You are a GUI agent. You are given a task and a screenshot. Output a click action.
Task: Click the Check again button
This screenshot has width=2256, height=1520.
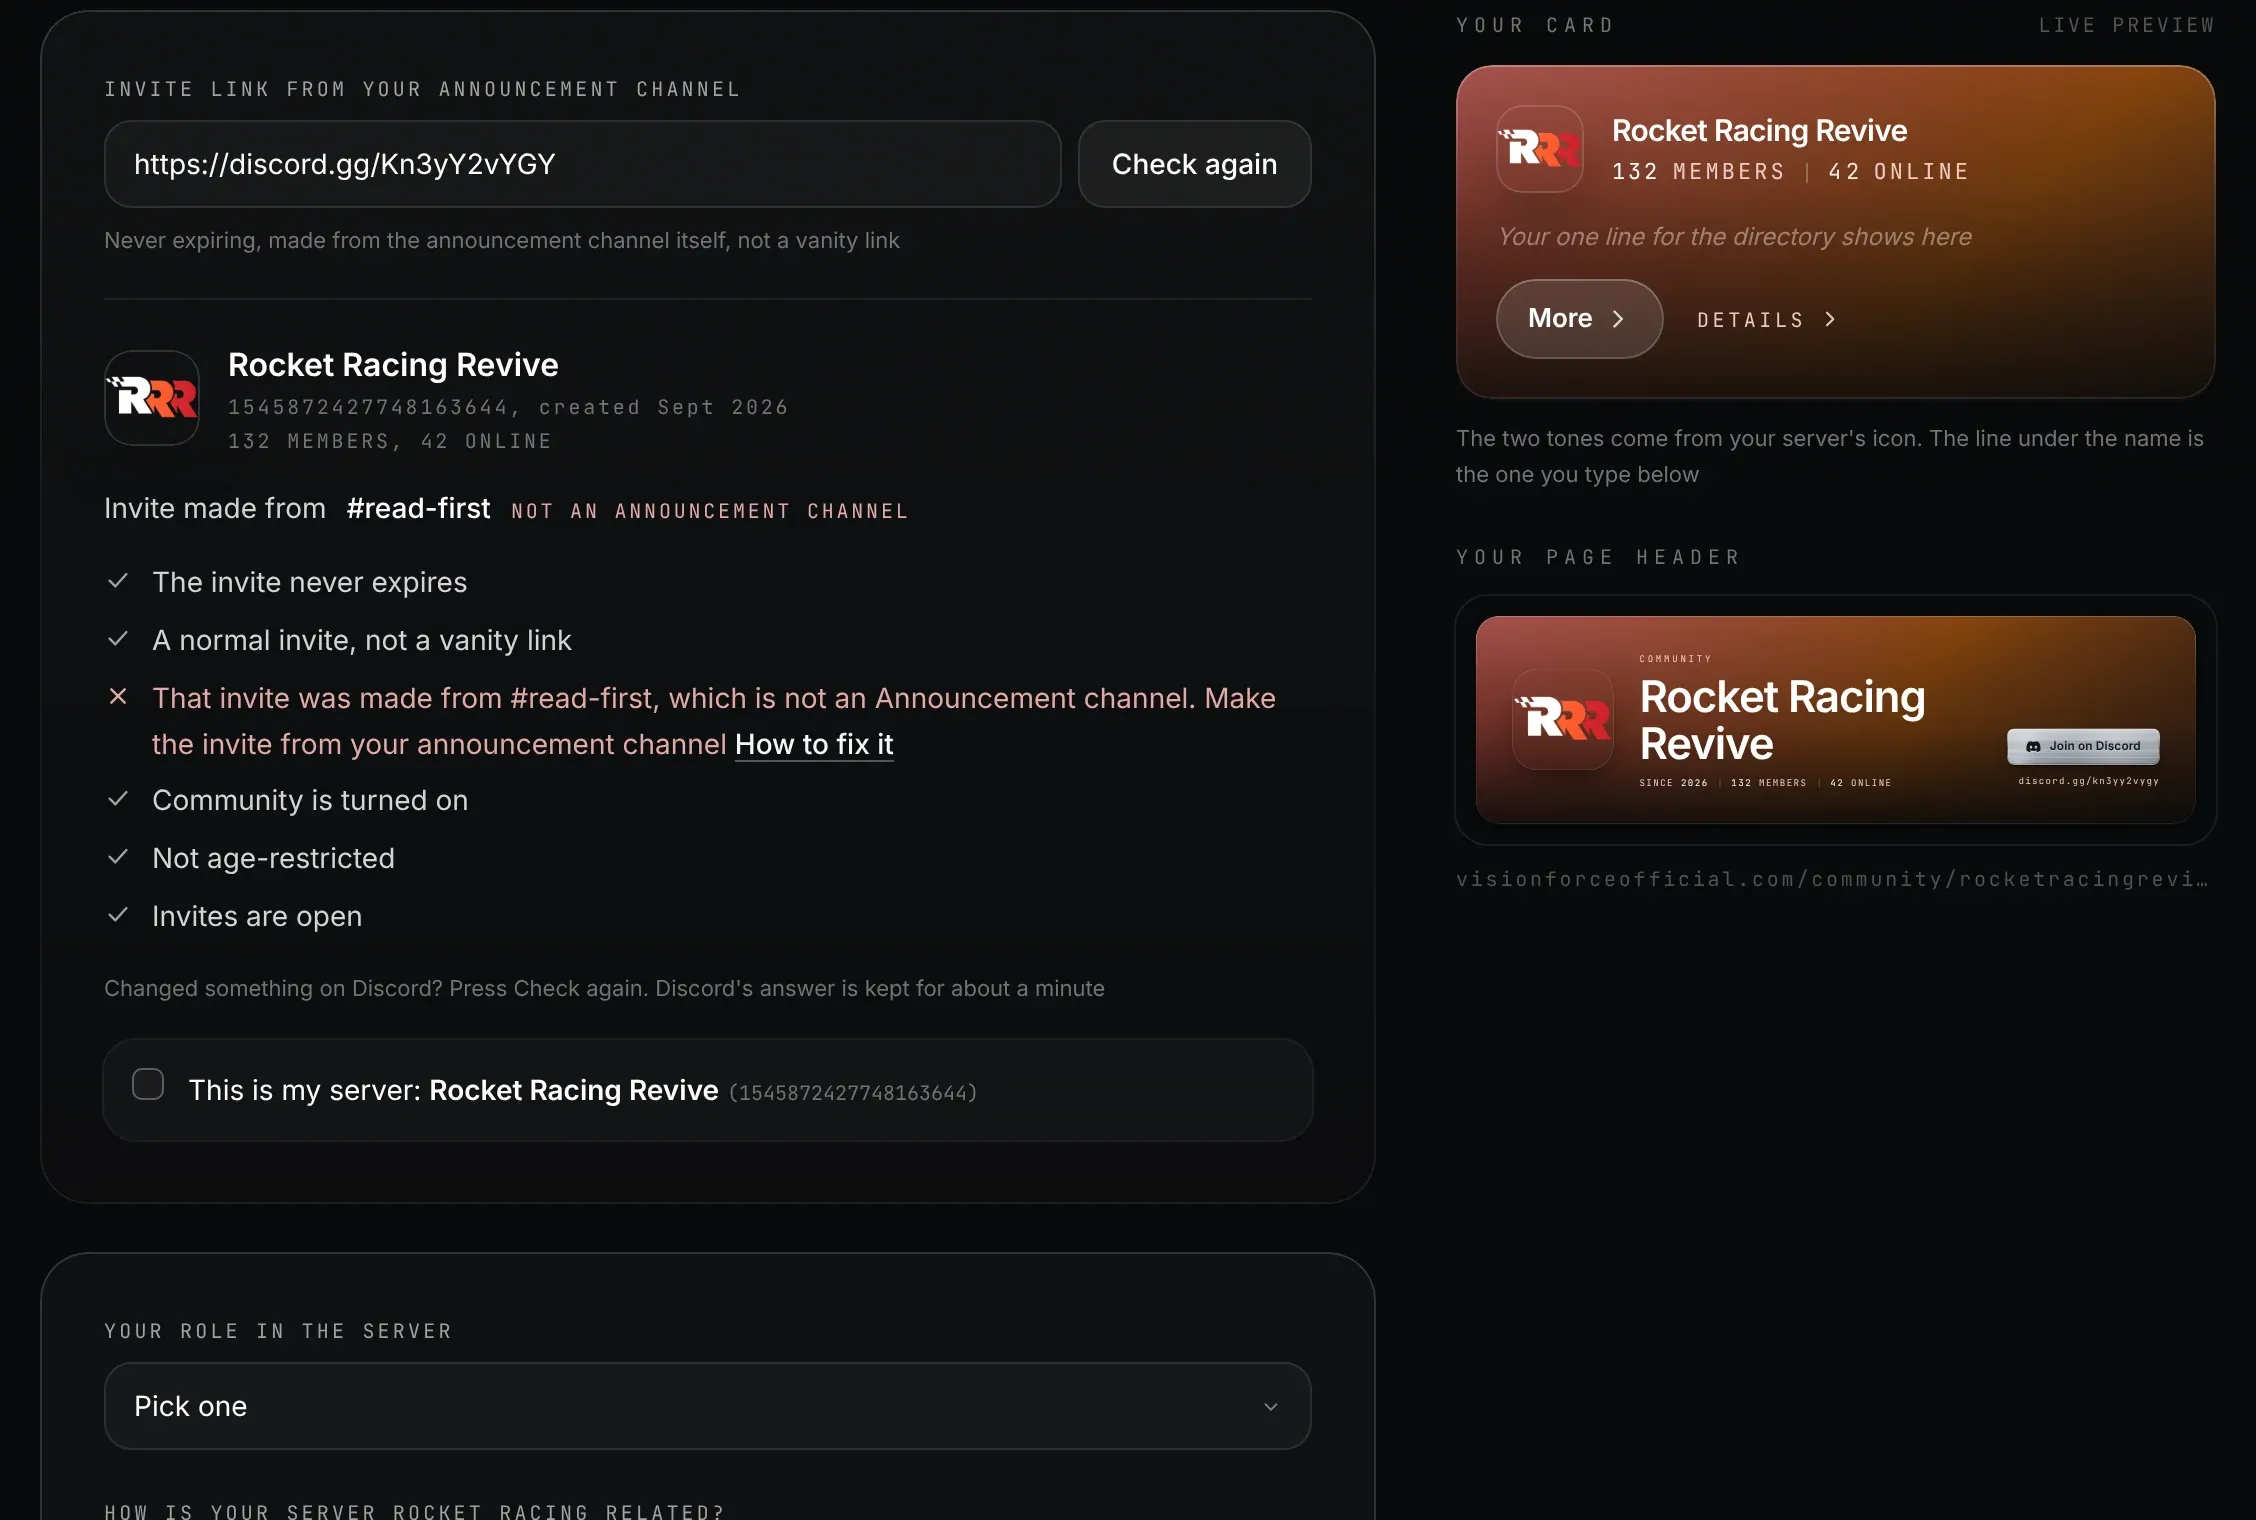[1194, 164]
